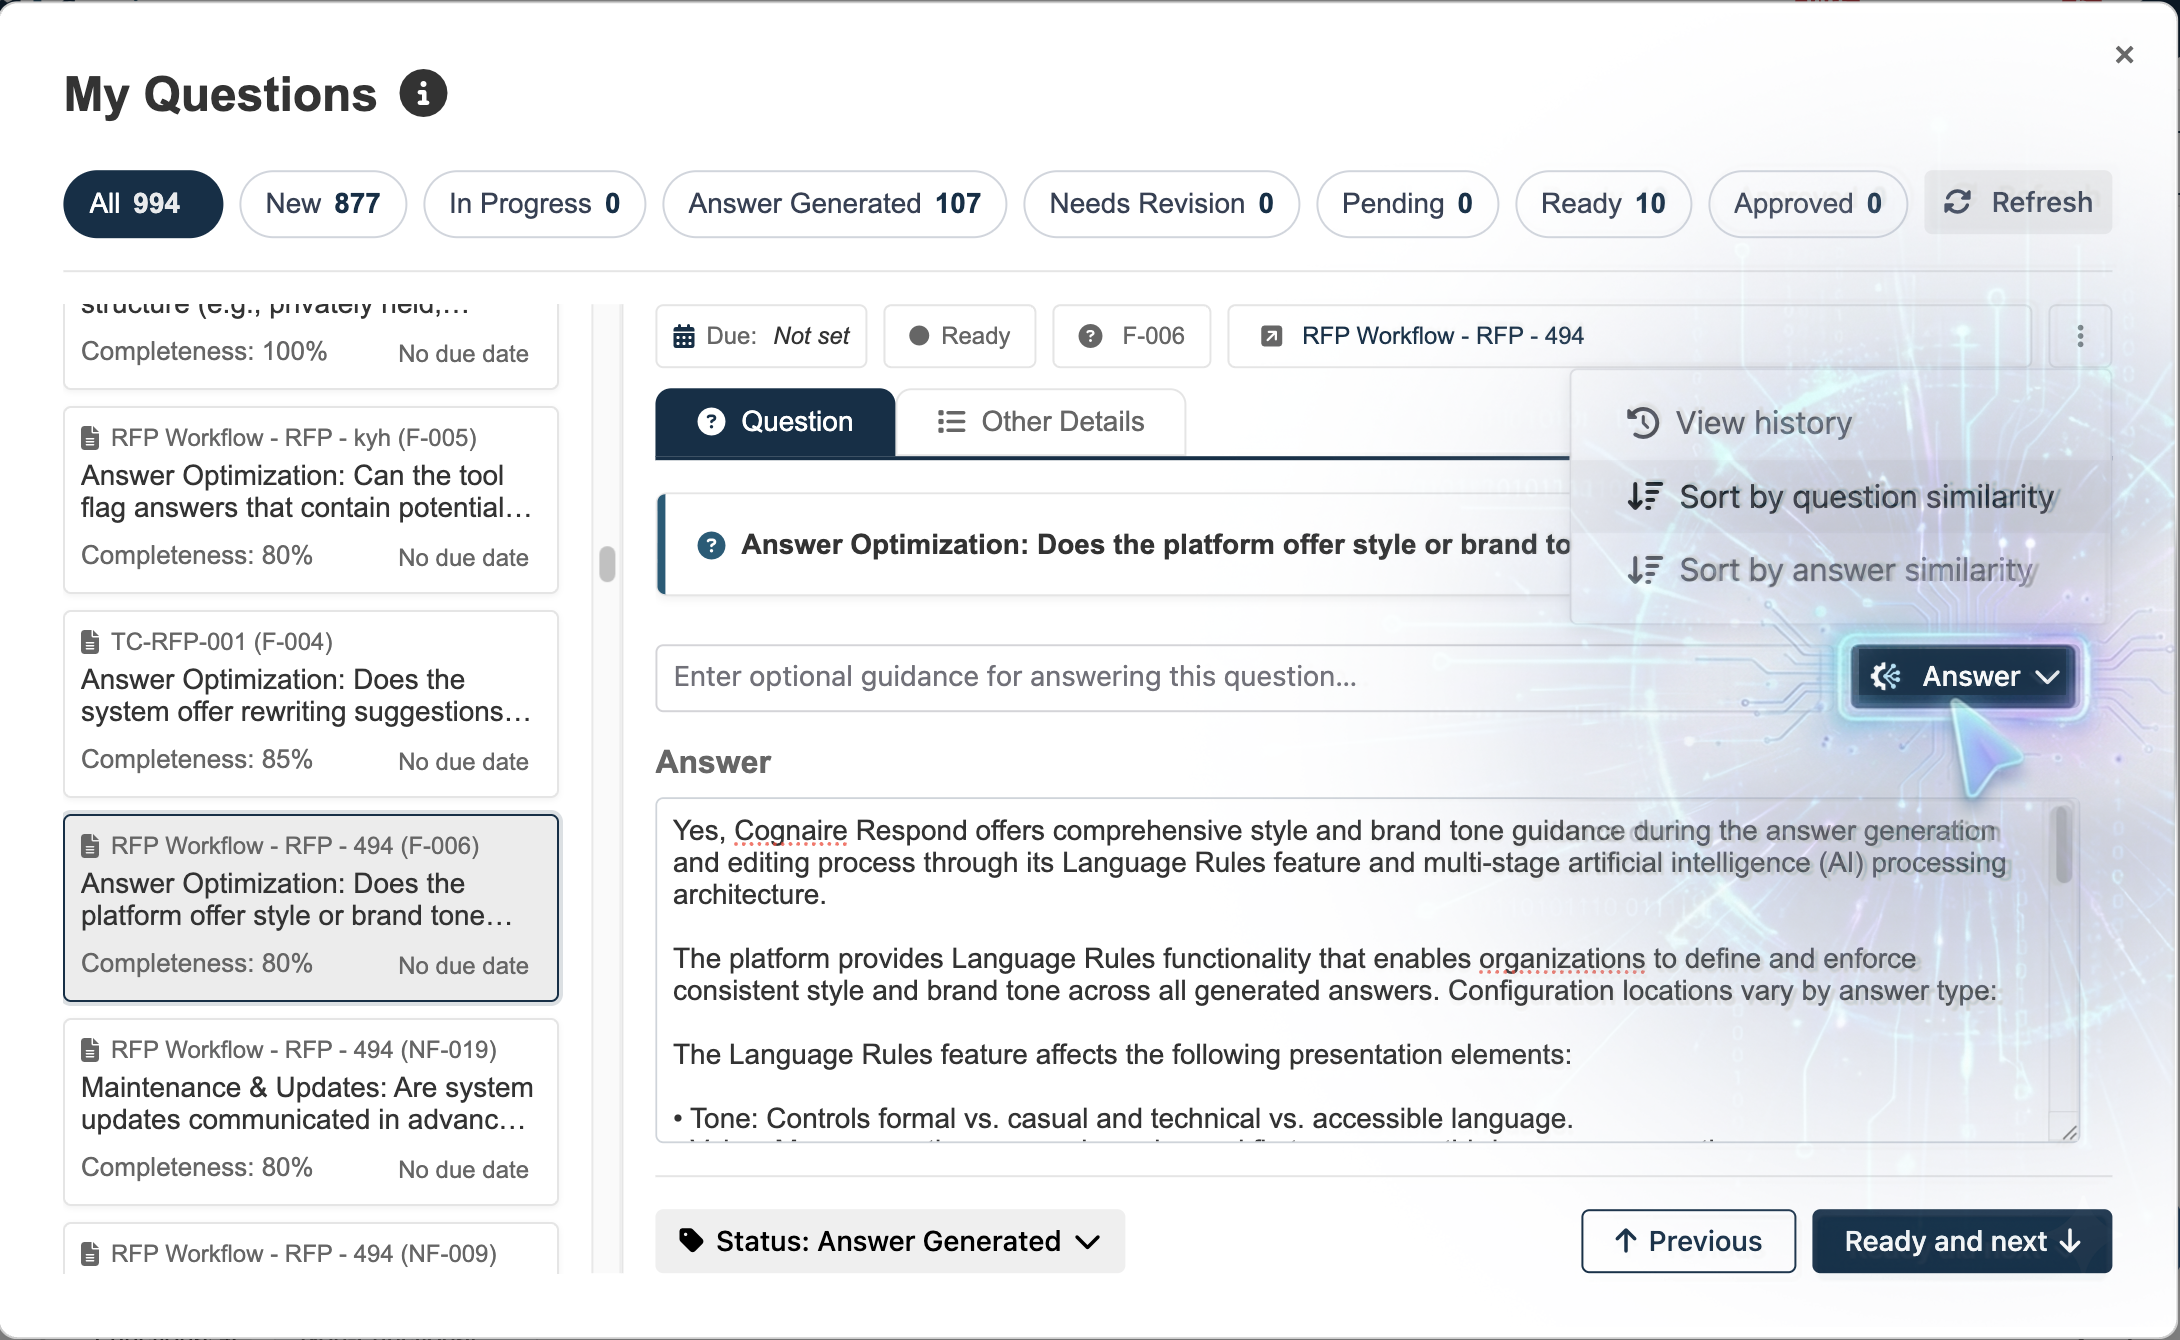Click the Status tag icon
The width and height of the screenshot is (2180, 1340).
(691, 1240)
